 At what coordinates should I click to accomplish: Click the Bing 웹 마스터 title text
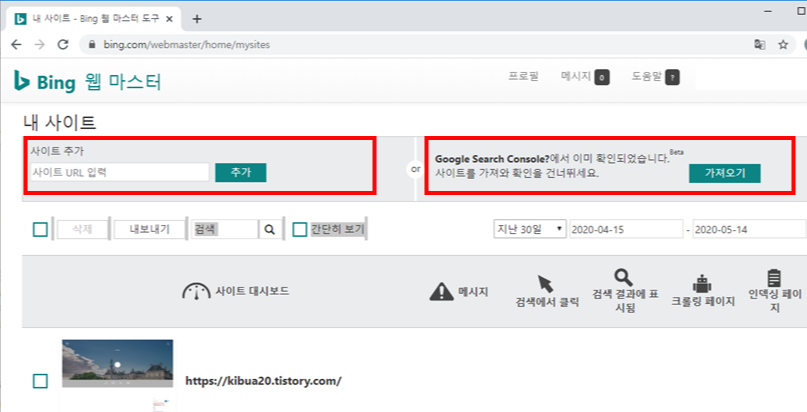click(x=99, y=82)
